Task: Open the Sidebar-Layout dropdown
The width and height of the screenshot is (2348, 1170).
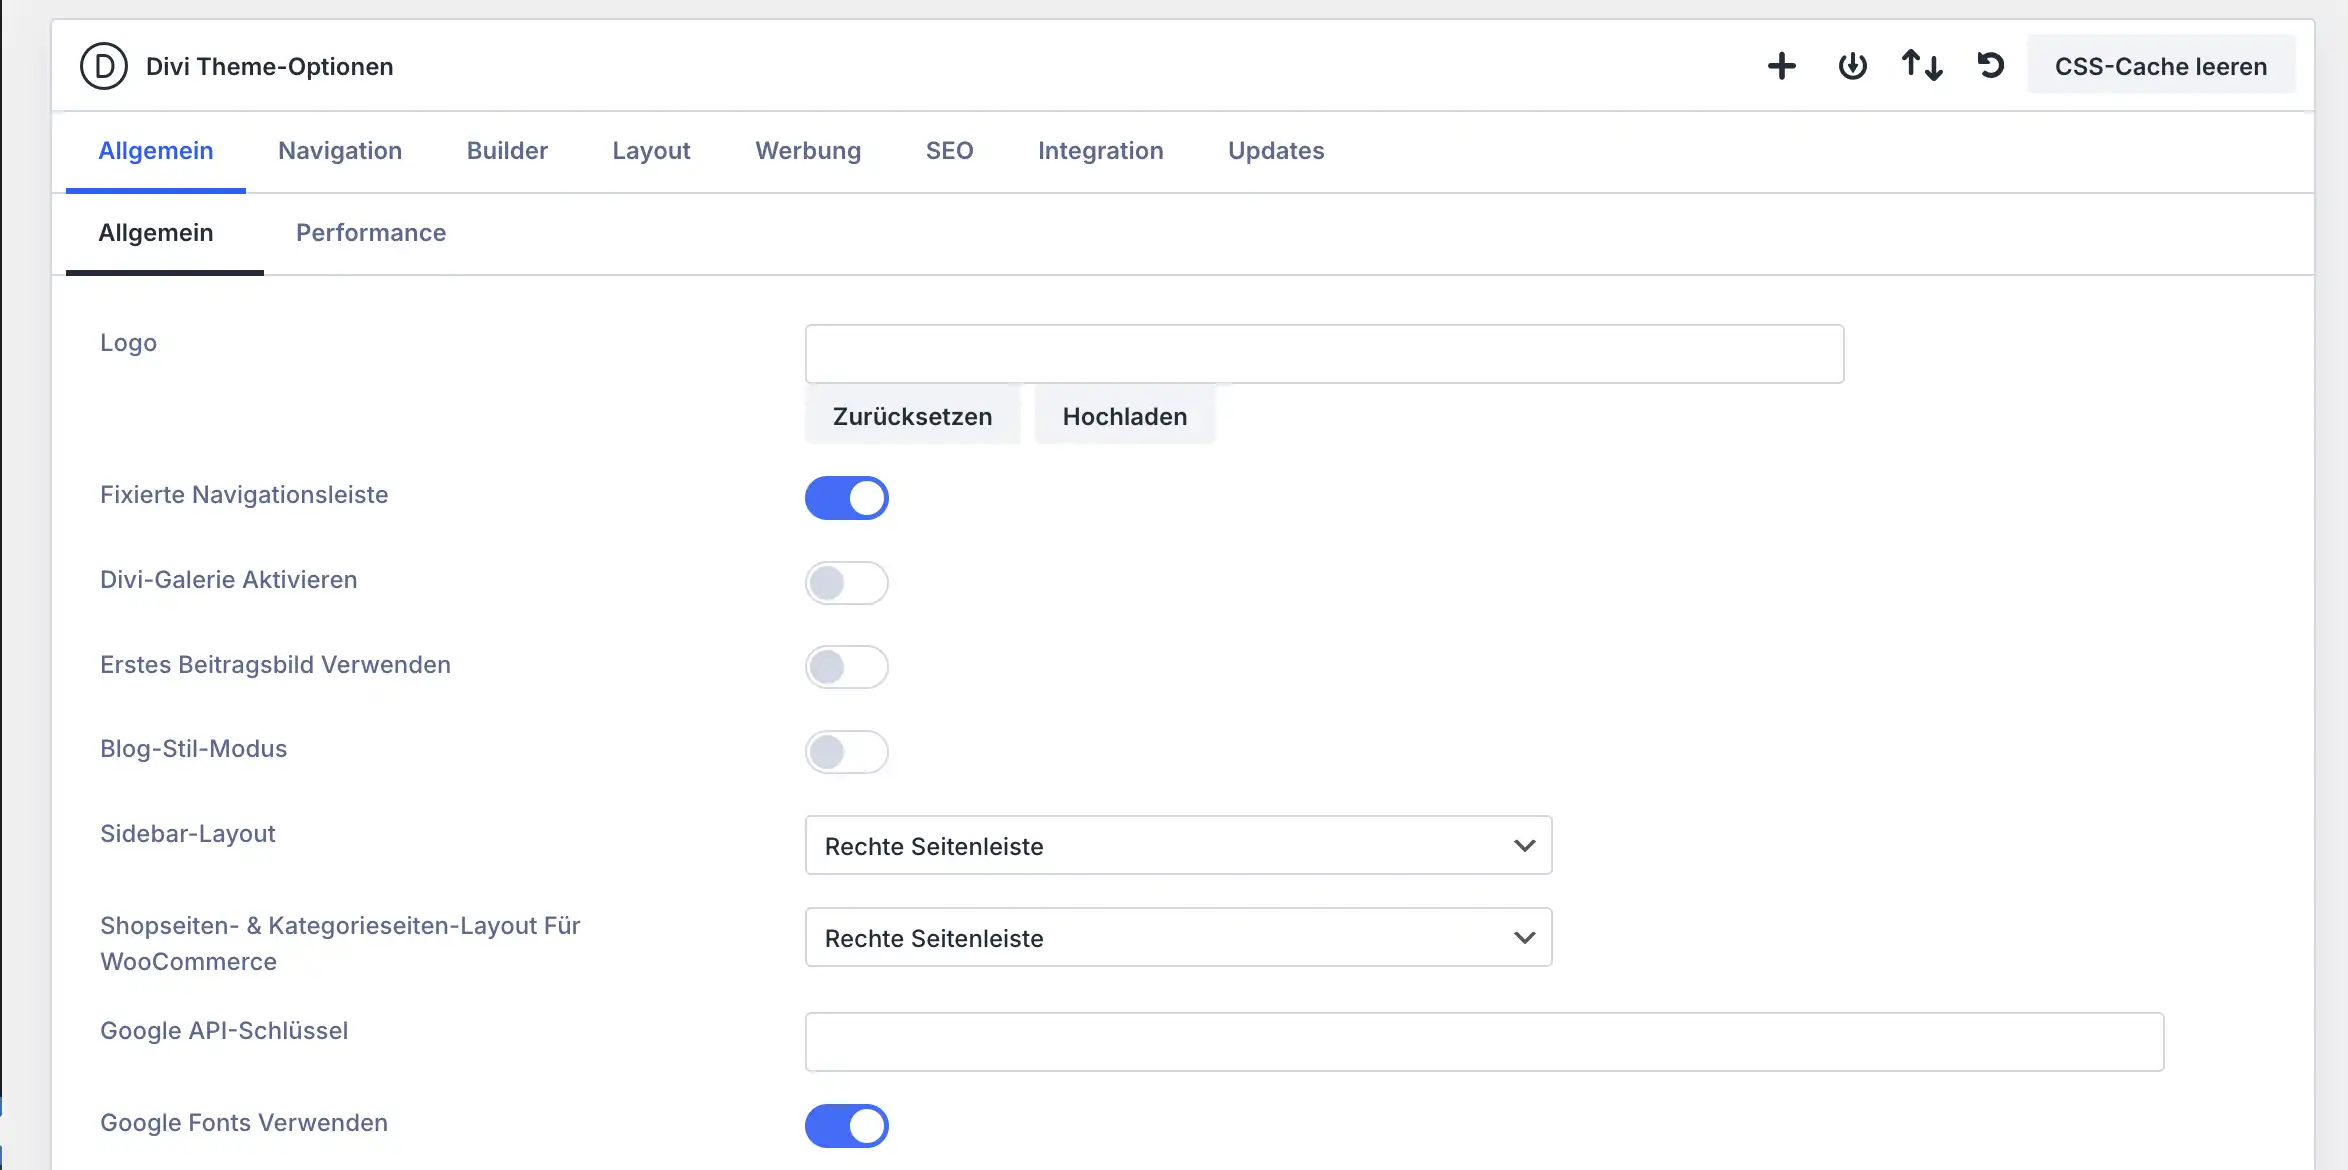Action: pos(1178,846)
